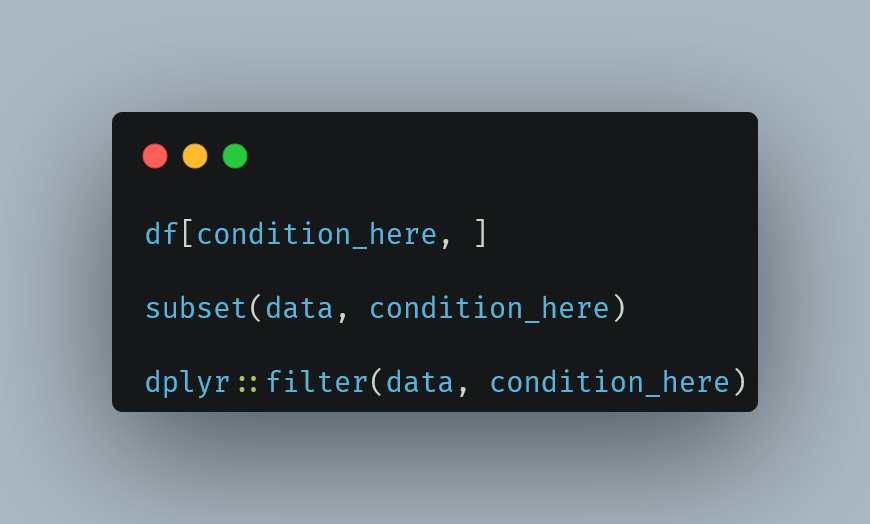Click the red close dot
This screenshot has width=870, height=524.
click(155, 156)
